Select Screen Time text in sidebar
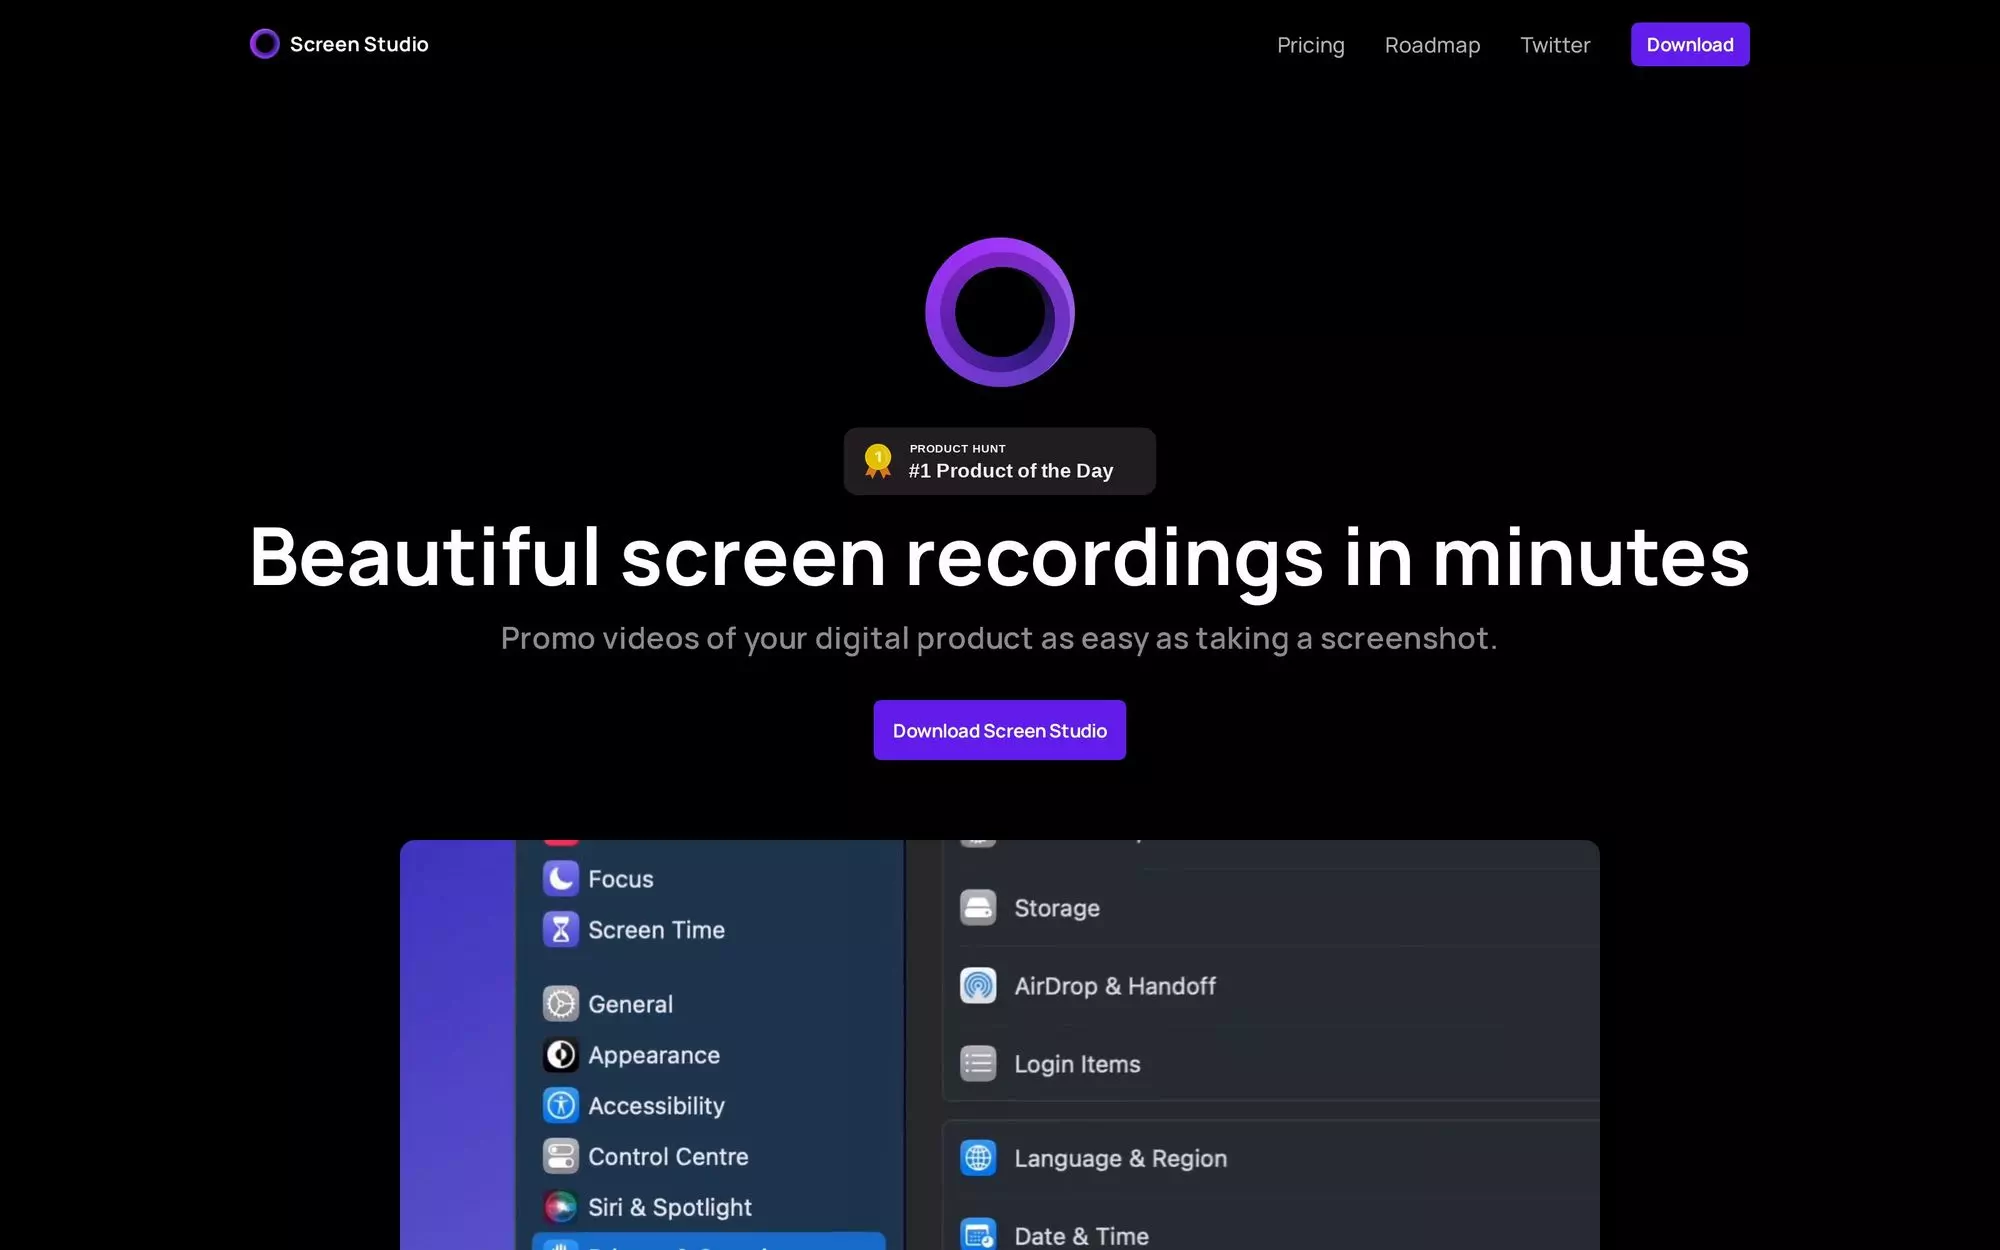The image size is (2000, 1250). point(656,930)
